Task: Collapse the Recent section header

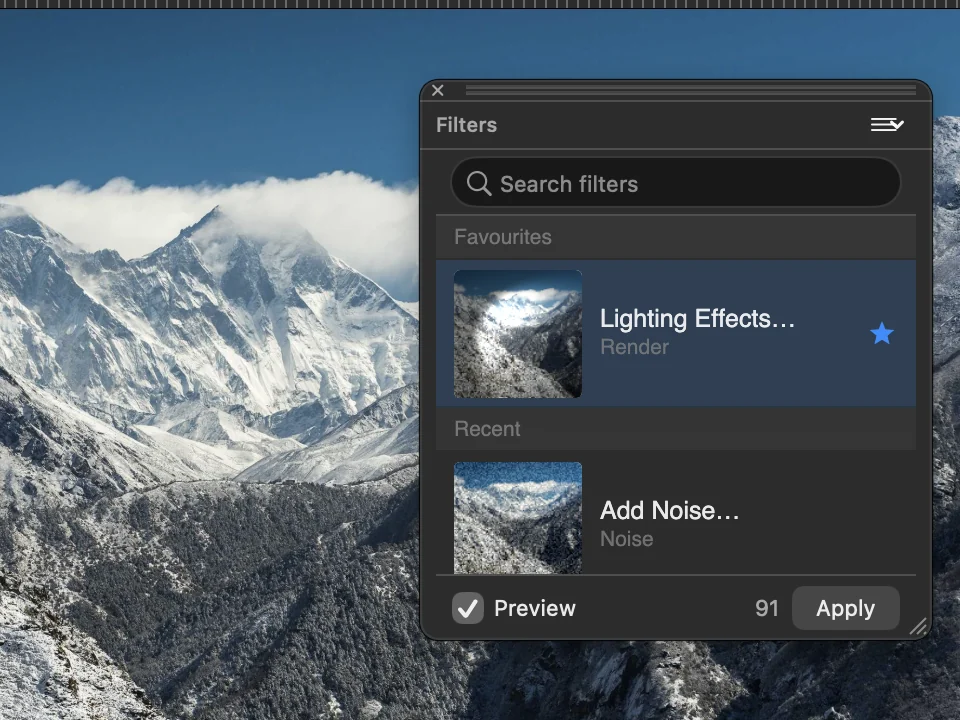Action: pos(676,429)
